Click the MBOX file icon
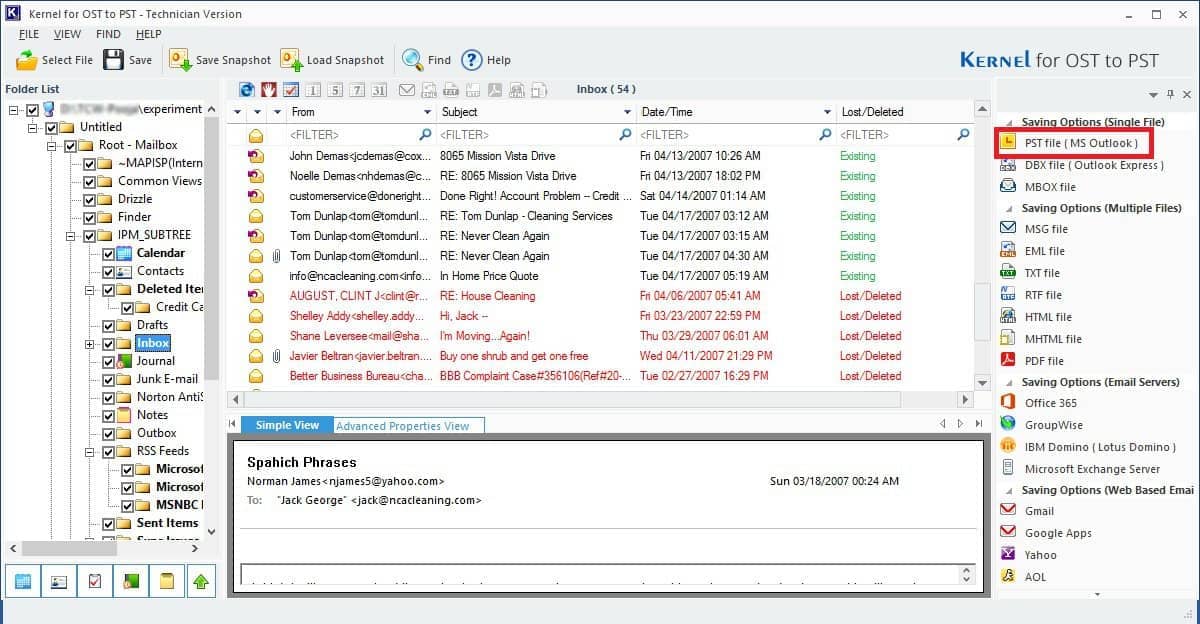The width and height of the screenshot is (1200, 624). click(1008, 187)
